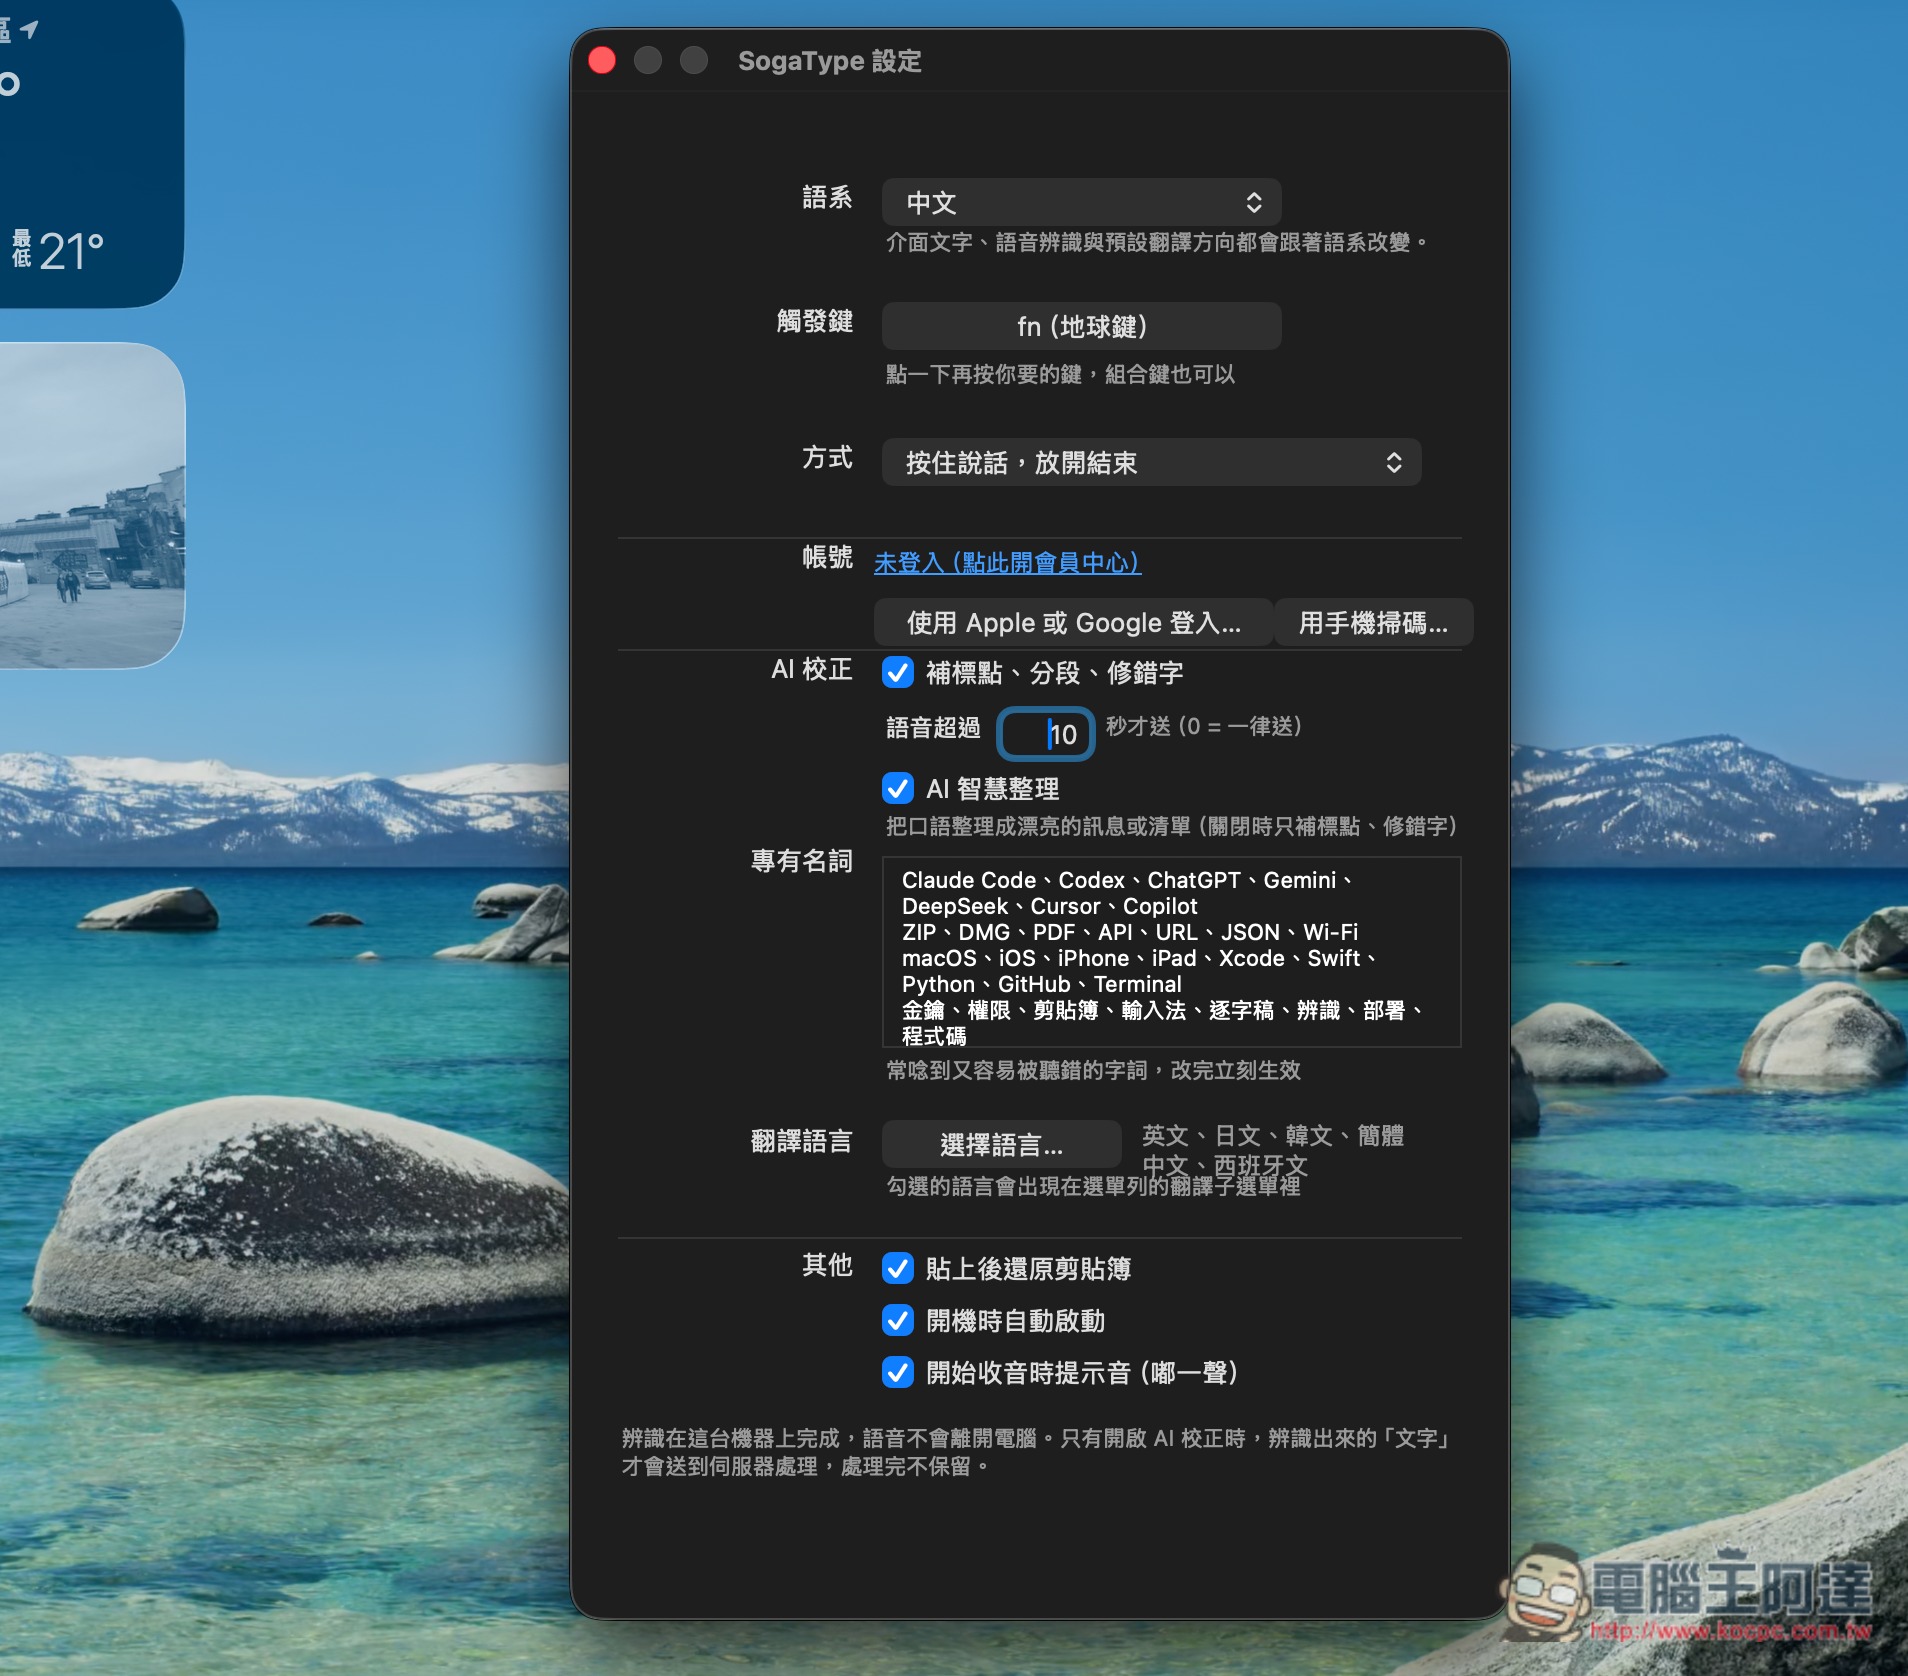Image resolution: width=1908 pixels, height=1676 pixels.
Task: Toggle 貼上後還原剪貼簿 checkbox
Action: (898, 1269)
